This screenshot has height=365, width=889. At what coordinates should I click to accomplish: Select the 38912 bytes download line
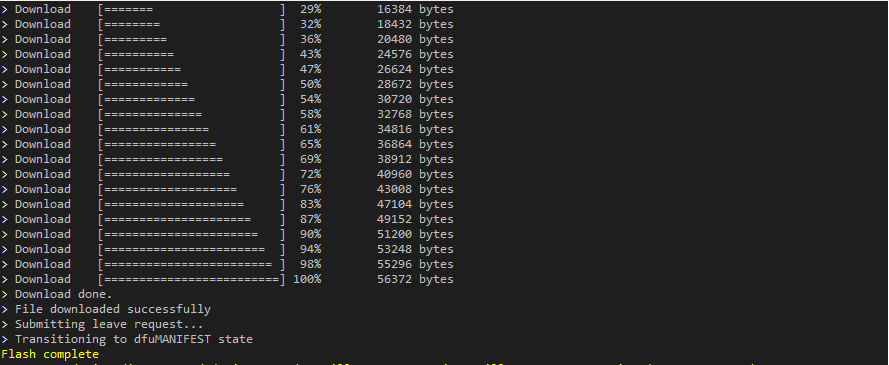click(x=227, y=159)
